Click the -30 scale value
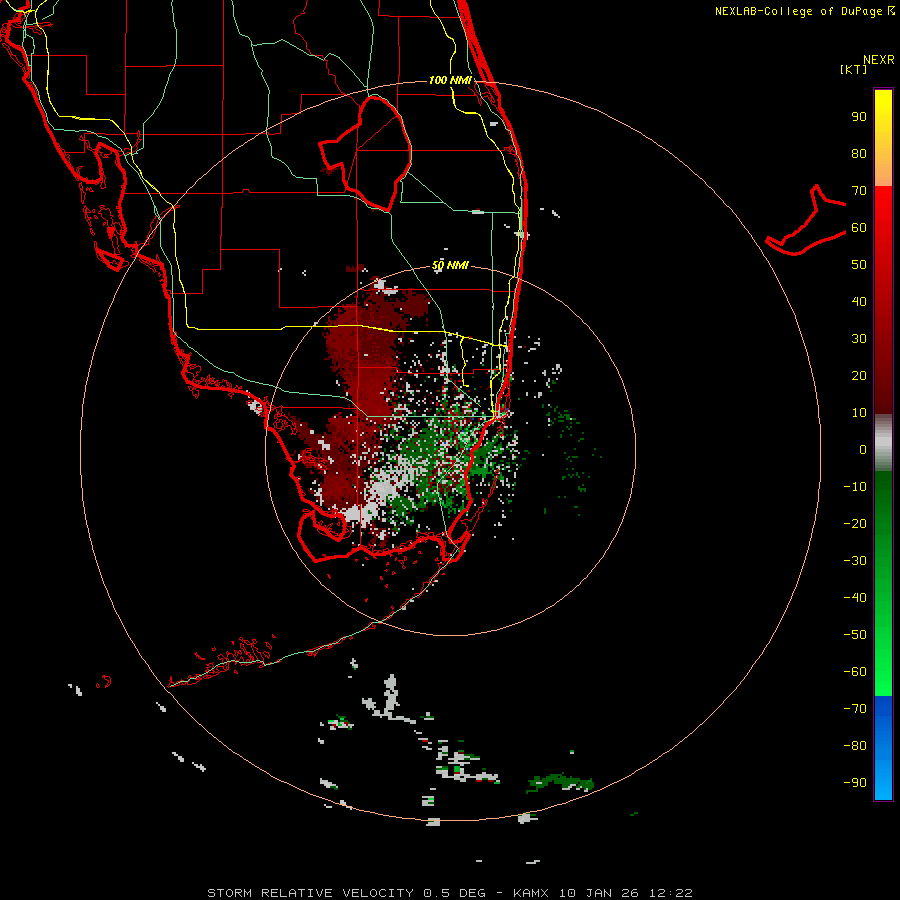The image size is (900, 900). [x=855, y=561]
